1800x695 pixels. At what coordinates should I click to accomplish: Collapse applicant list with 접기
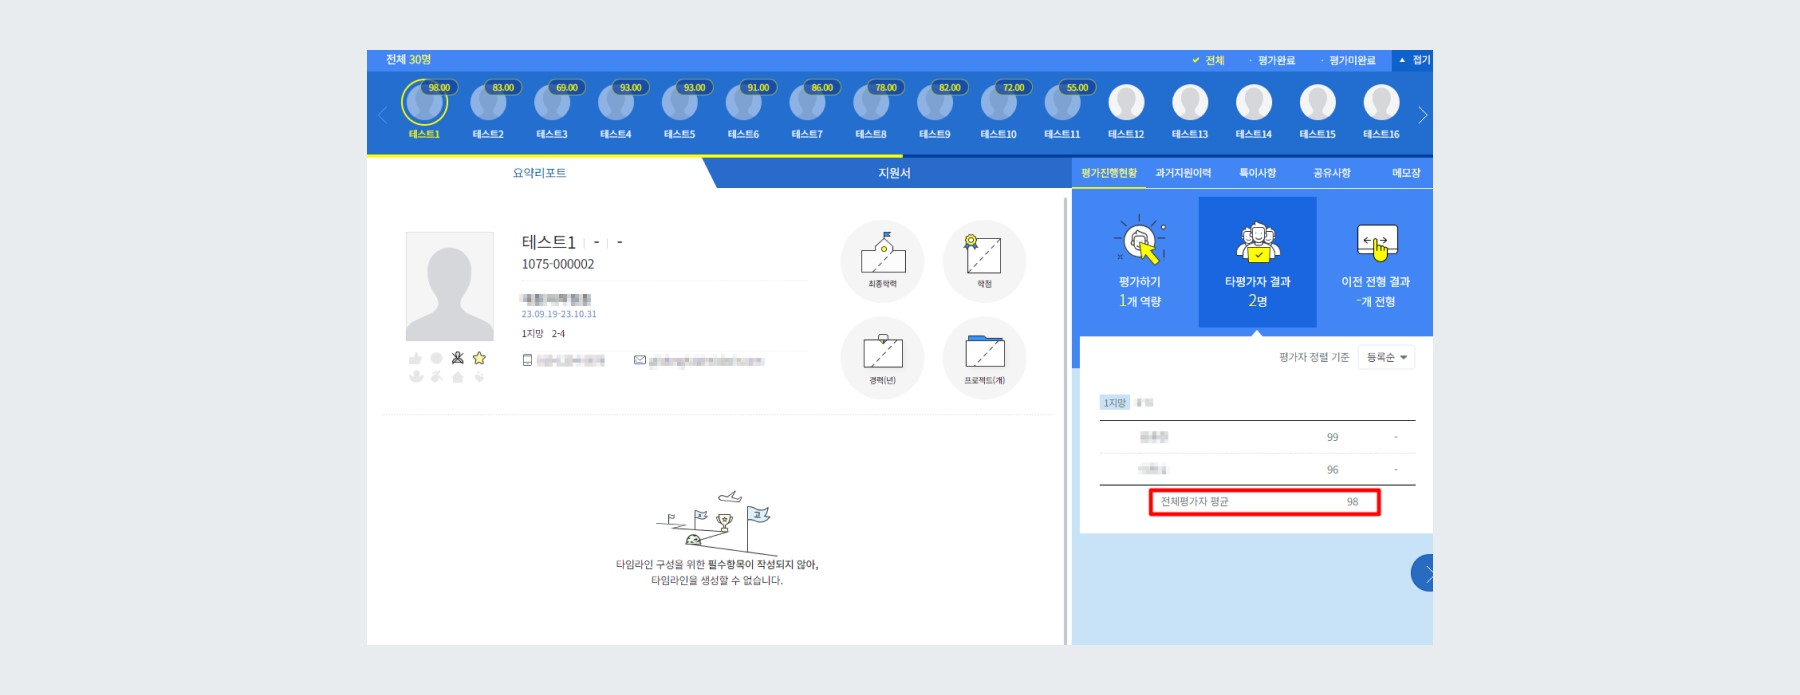coord(1414,61)
